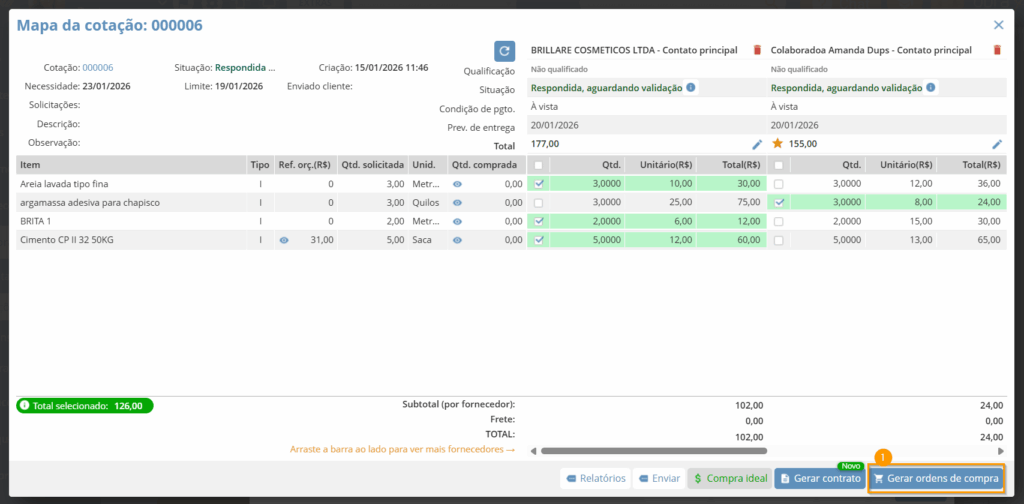Image resolution: width=1024 pixels, height=504 pixels.
Task: Edit Amanda Dups total 155,00 pencil icon
Action: [997, 144]
